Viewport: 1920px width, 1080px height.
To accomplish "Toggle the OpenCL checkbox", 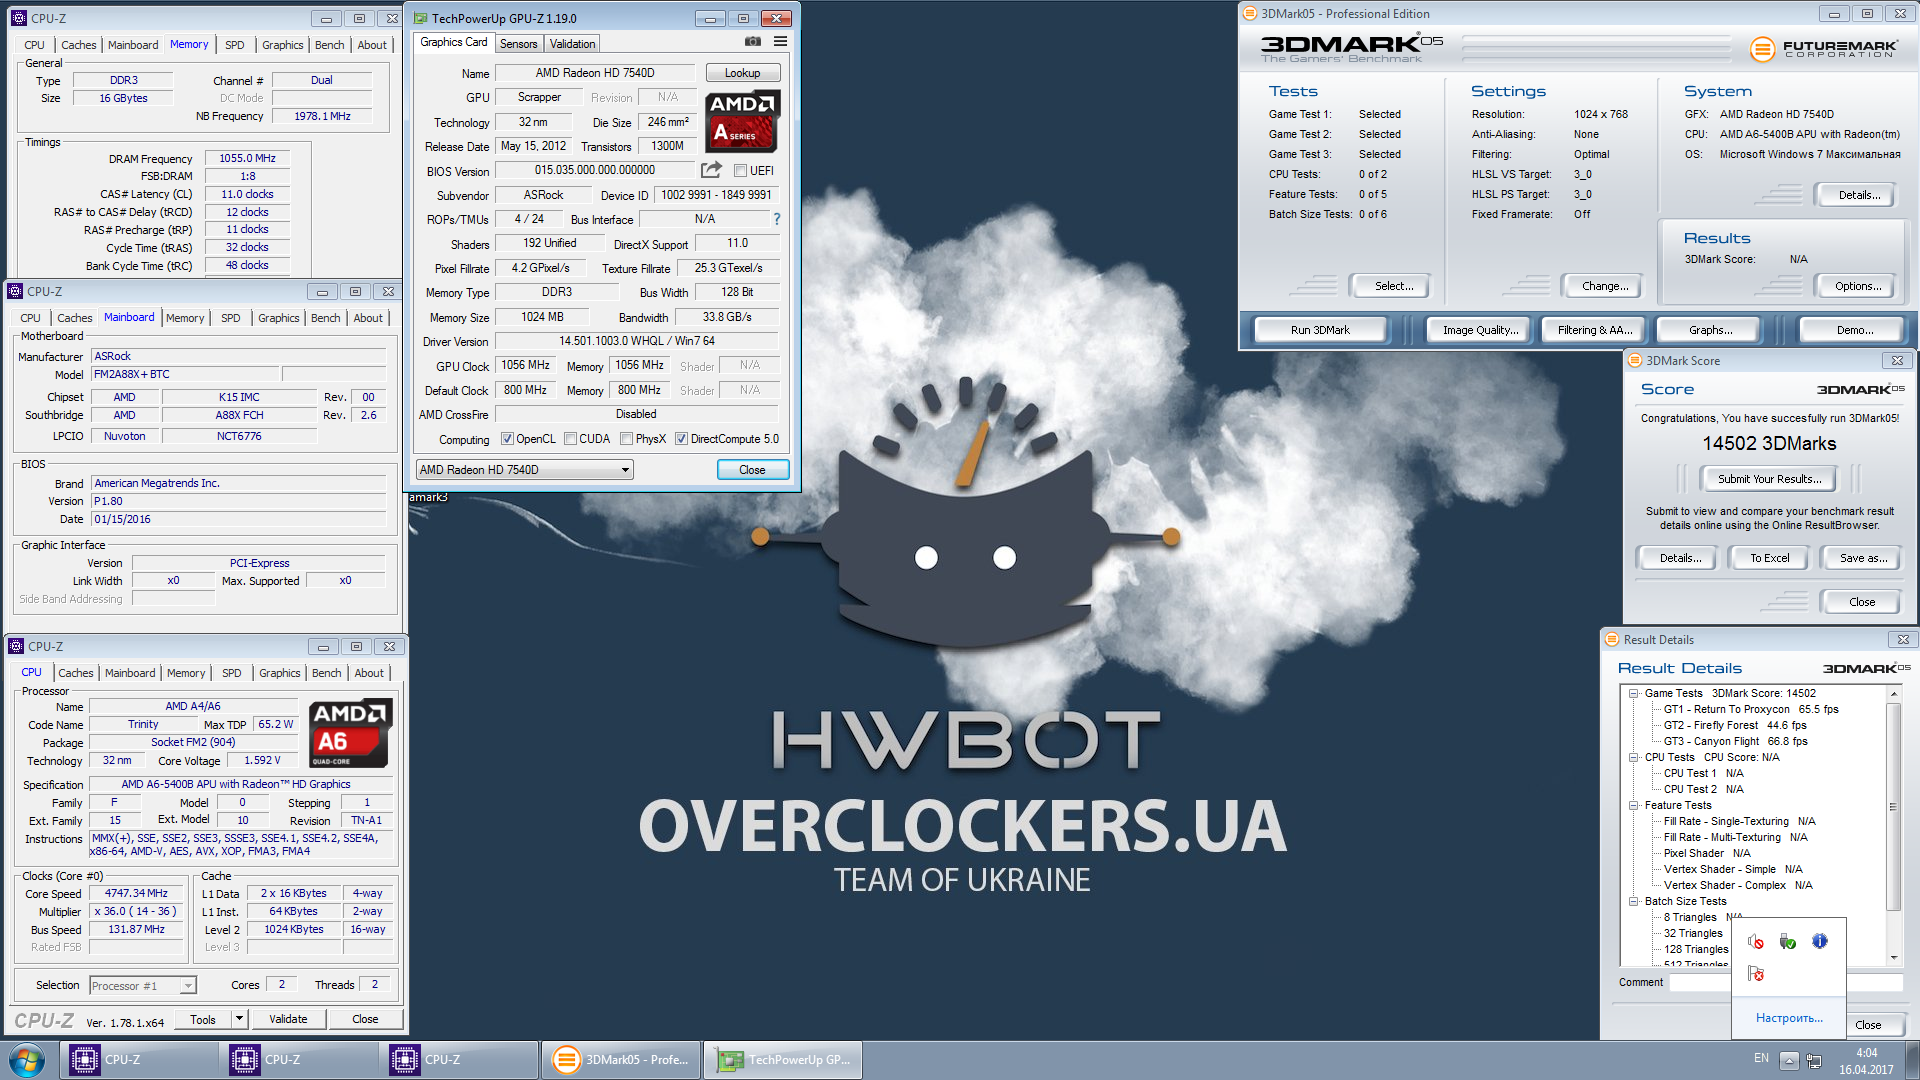I will point(507,439).
